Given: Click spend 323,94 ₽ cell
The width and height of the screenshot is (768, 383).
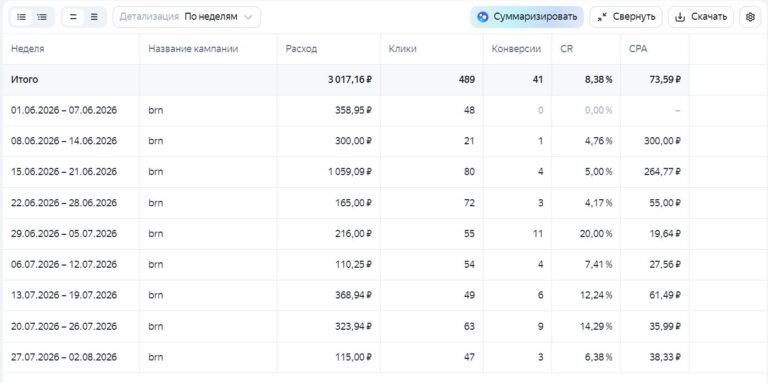Looking at the screenshot, I should click(355, 326).
